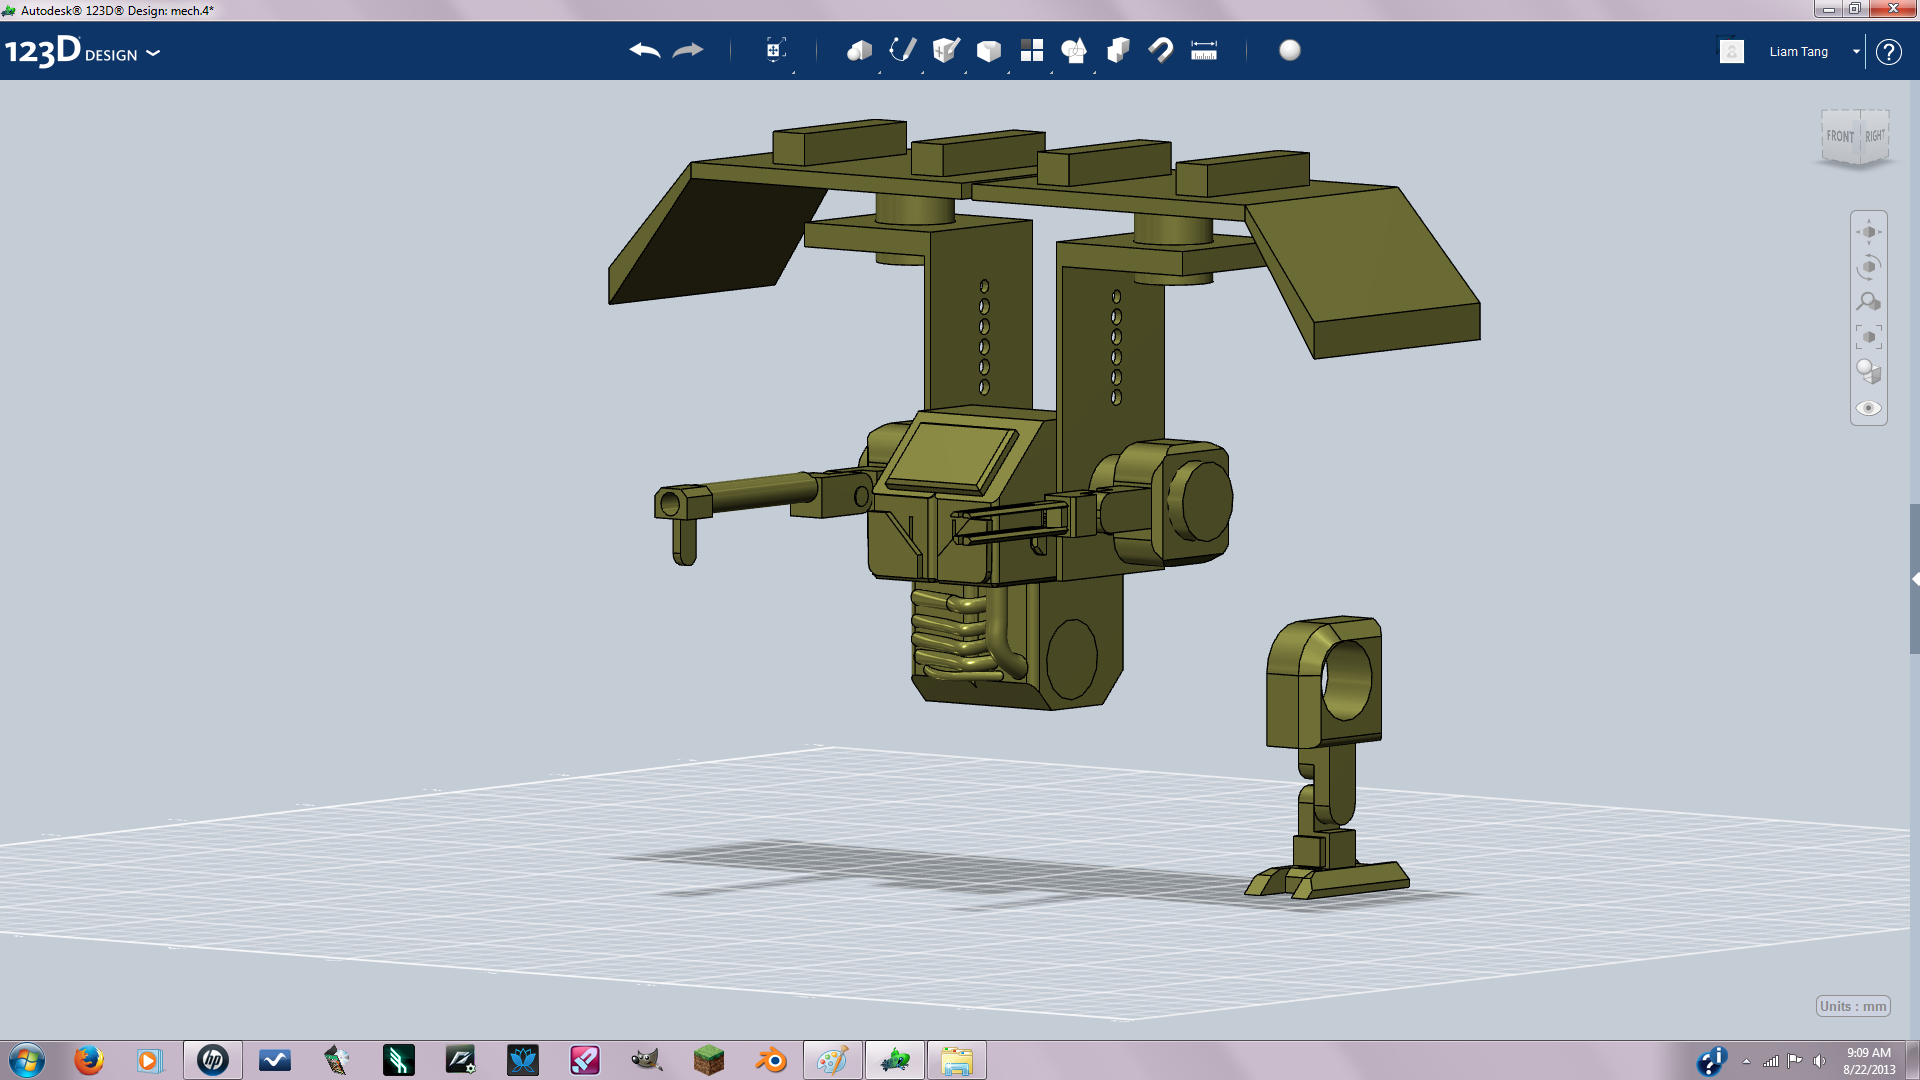Select the Orbit navigation tool

tap(1869, 267)
